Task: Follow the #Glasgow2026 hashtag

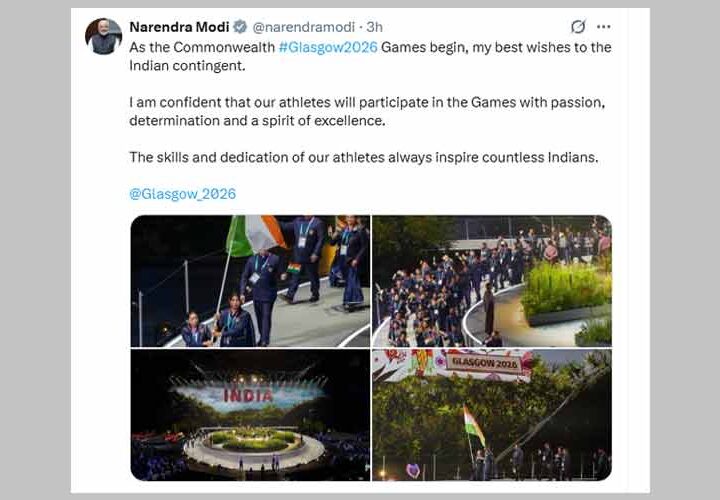Action: pyautogui.click(x=328, y=47)
